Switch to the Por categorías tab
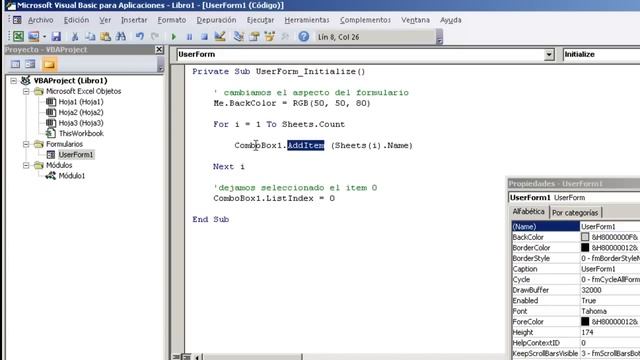The width and height of the screenshot is (640, 360). pos(575,213)
